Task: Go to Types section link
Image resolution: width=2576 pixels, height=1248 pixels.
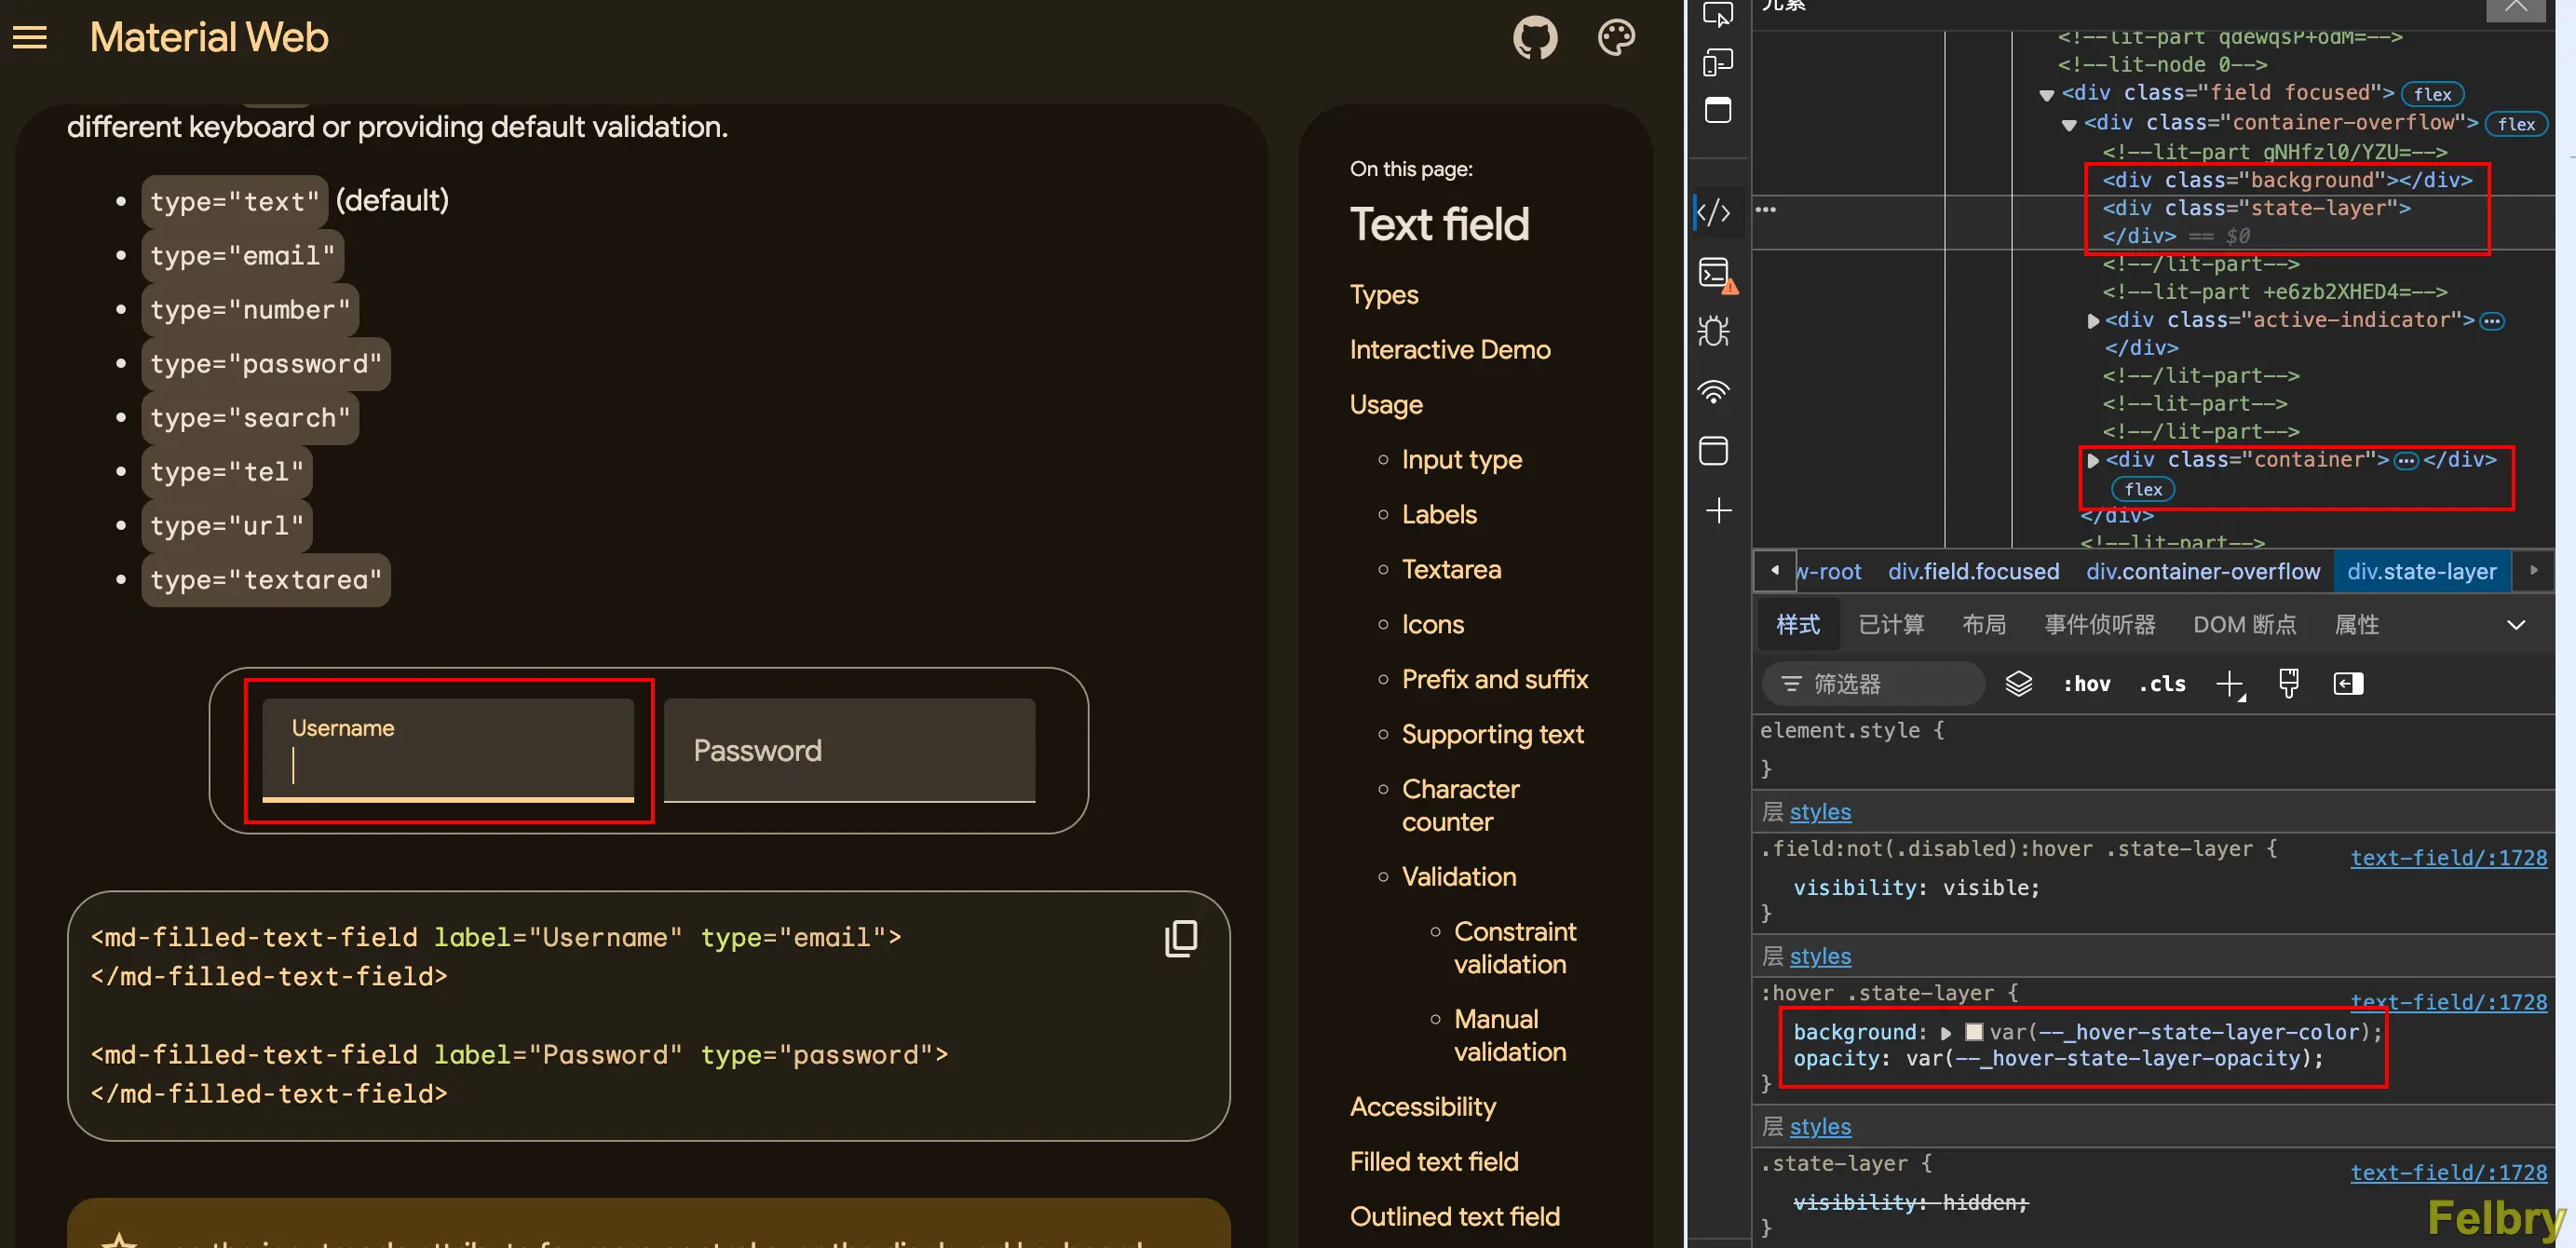Action: pos(1383,295)
